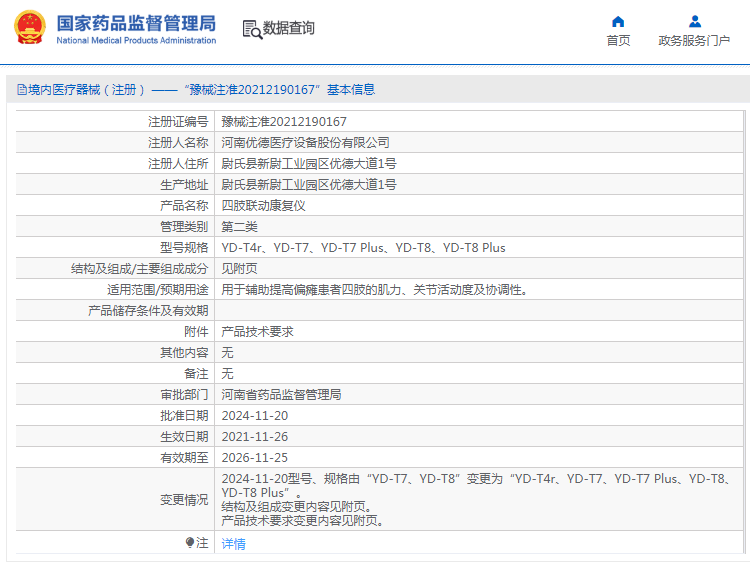Select the 型号规格 YD-T4r model list

pos(364,248)
